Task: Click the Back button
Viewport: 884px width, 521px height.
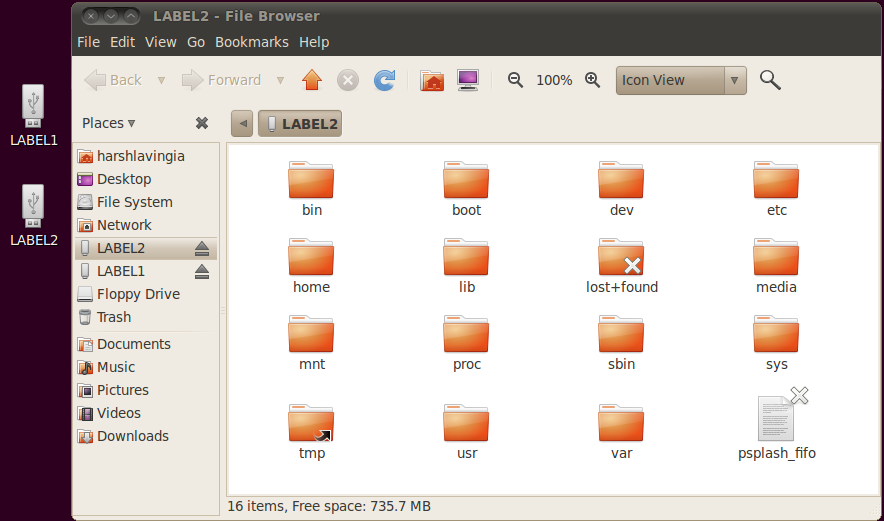Action: coord(113,81)
